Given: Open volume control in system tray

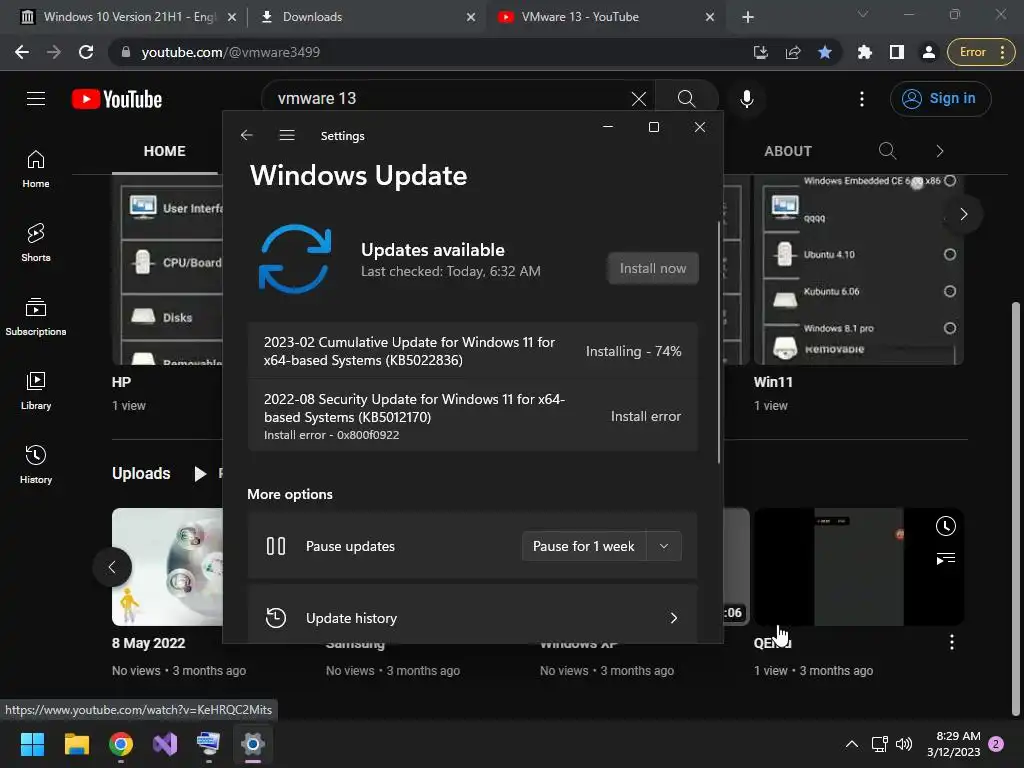Looking at the screenshot, I should pos(904,744).
